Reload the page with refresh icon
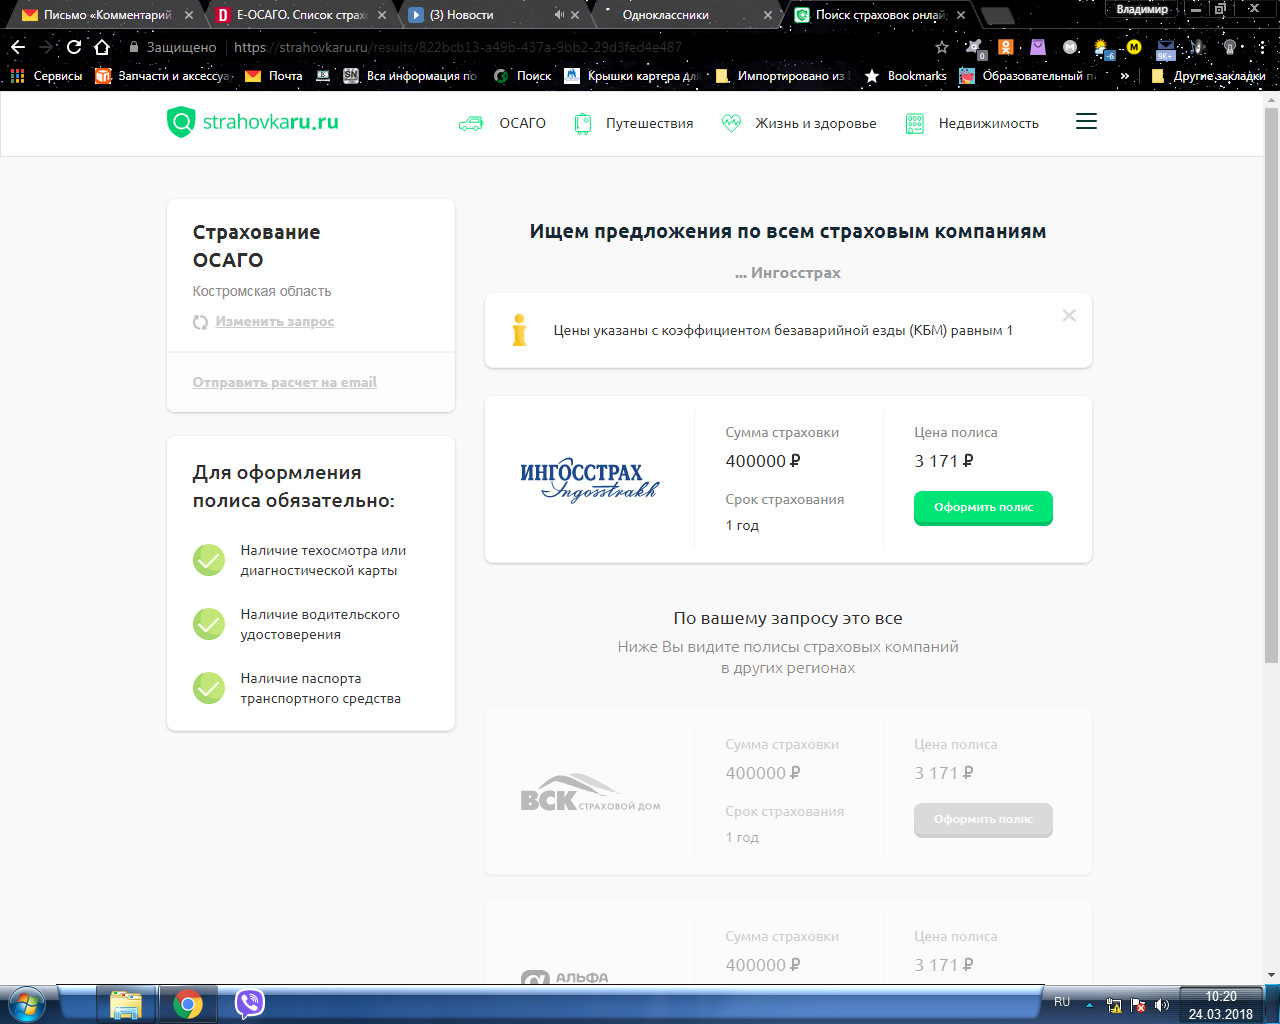Screen dimensions: 1280x1024 74,47
